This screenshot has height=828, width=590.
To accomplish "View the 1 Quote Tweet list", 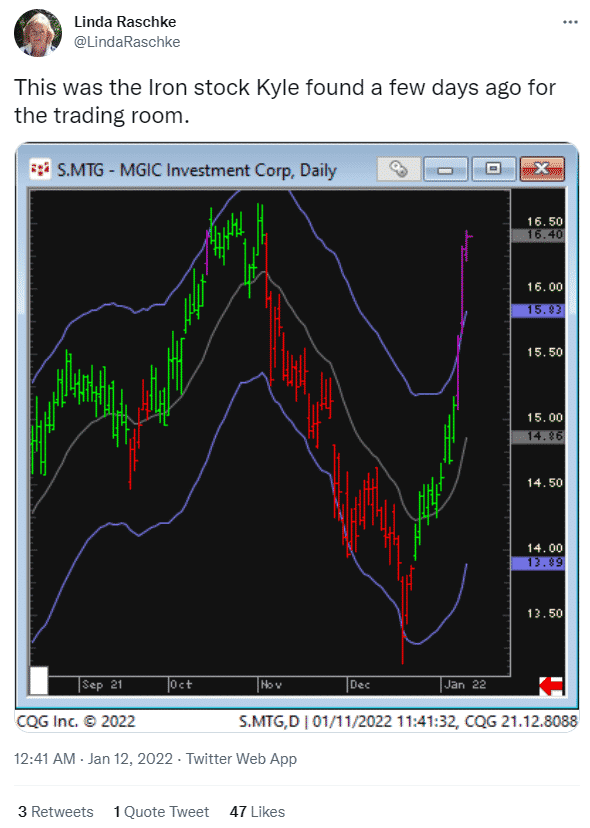I will click(161, 811).
